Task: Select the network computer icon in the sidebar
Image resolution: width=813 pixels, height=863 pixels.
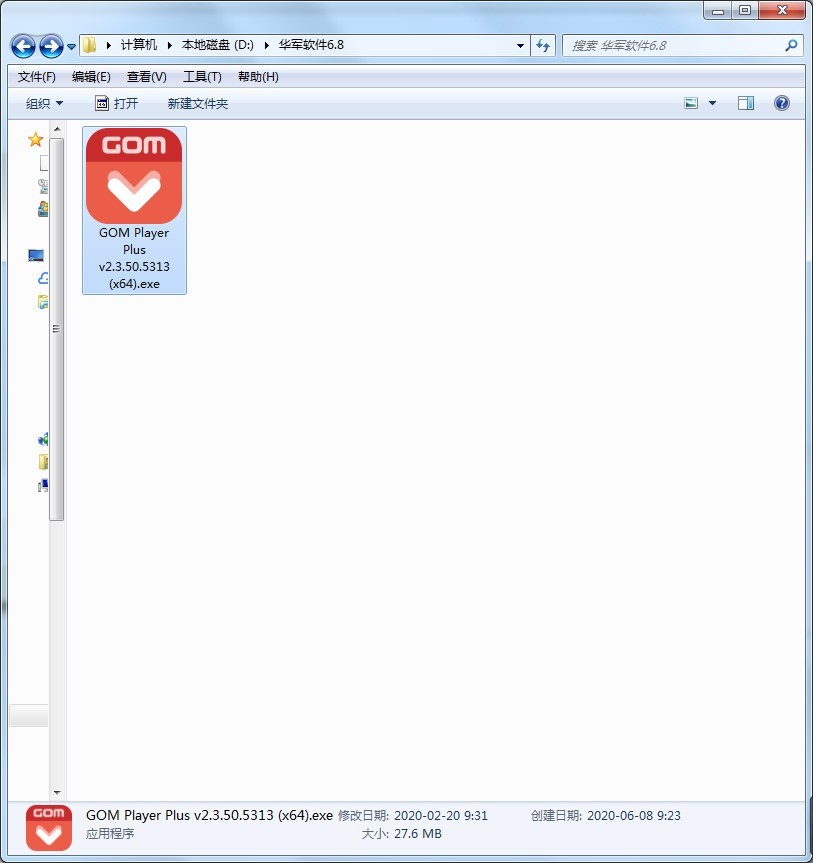Action: click(43, 485)
